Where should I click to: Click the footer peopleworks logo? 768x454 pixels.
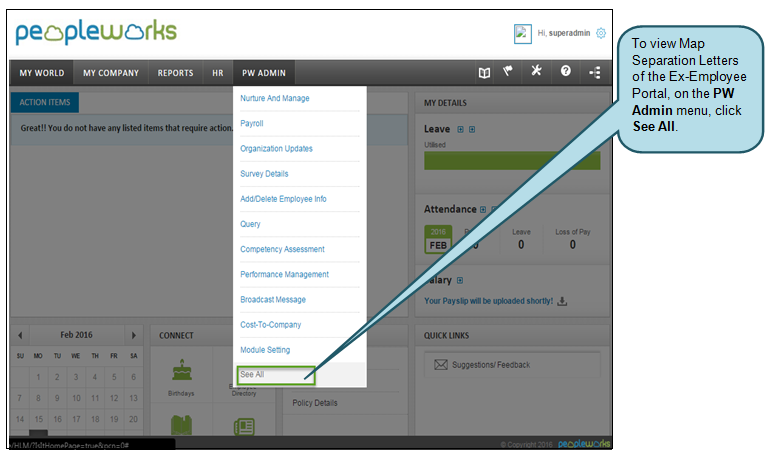584,444
